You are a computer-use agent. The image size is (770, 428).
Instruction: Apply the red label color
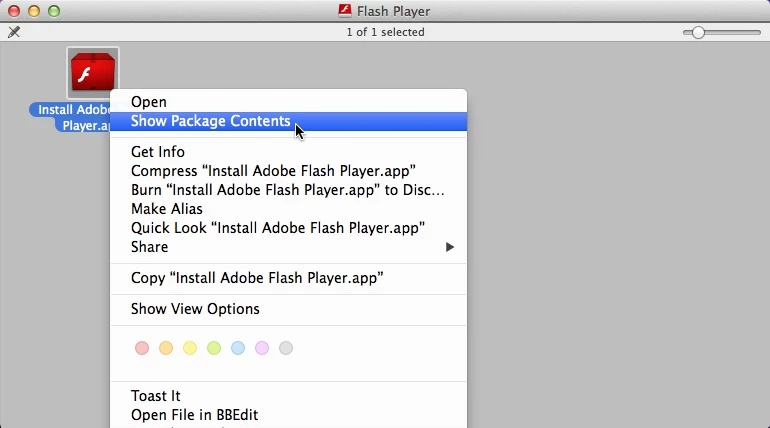coord(142,348)
